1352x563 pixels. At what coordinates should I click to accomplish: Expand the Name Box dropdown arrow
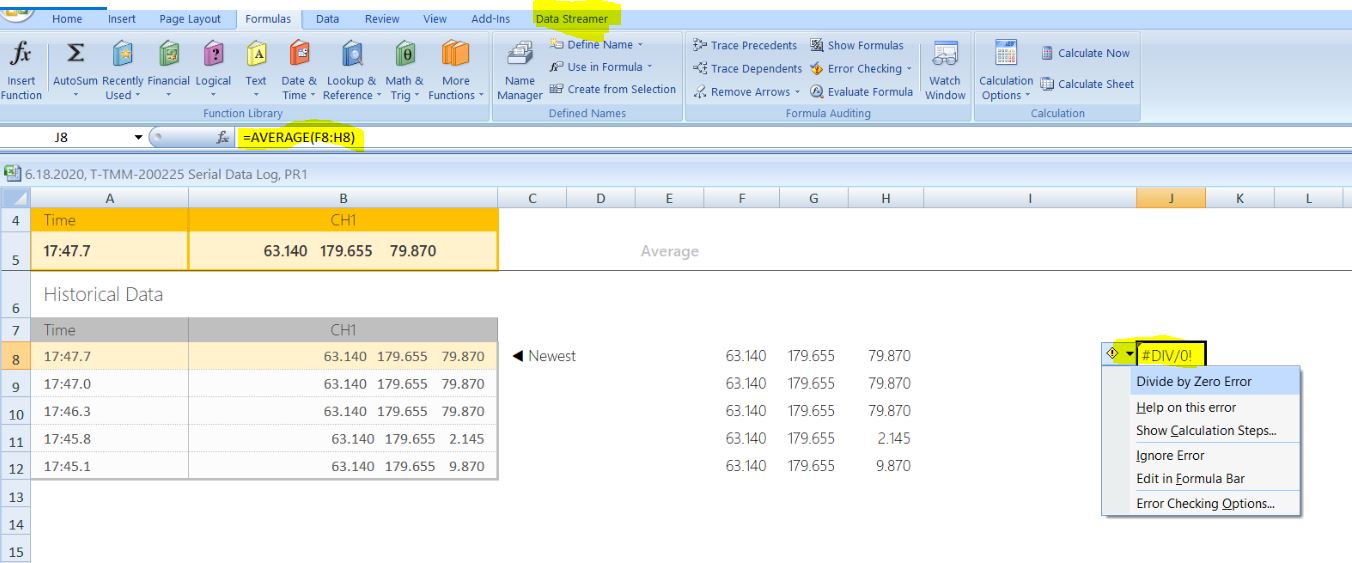point(138,138)
